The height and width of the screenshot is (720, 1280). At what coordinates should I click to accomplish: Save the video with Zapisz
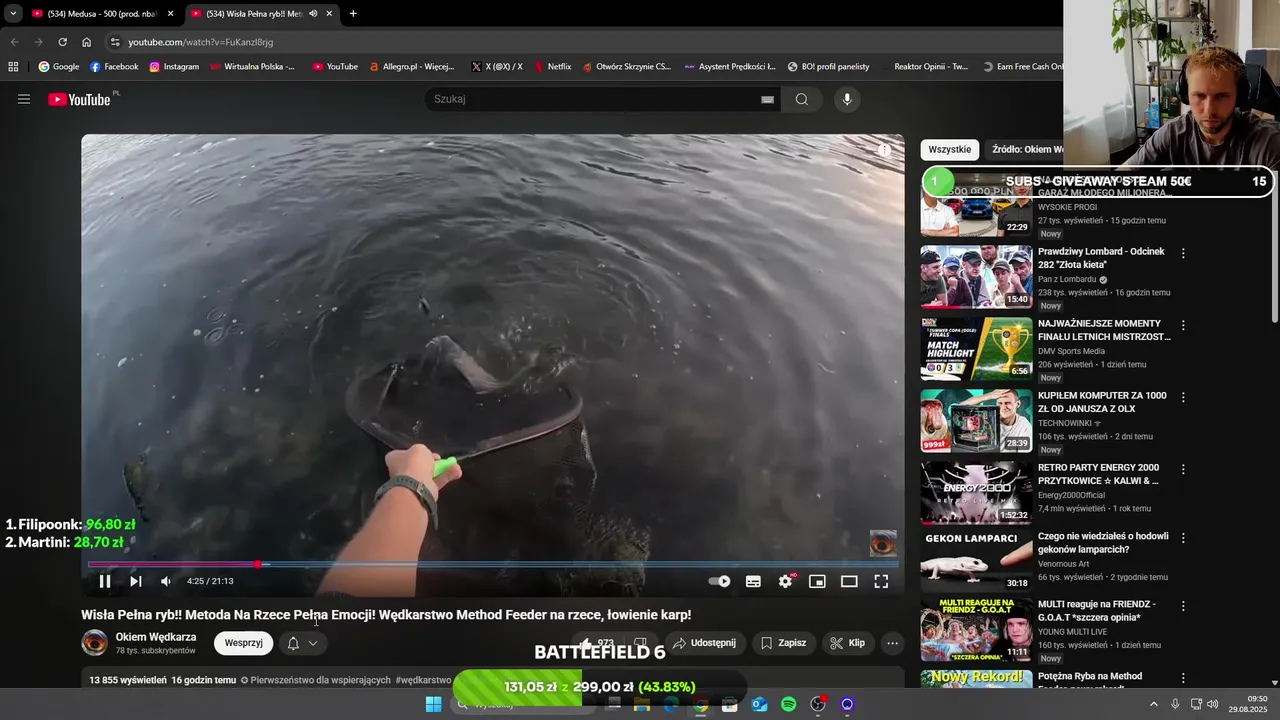click(783, 643)
